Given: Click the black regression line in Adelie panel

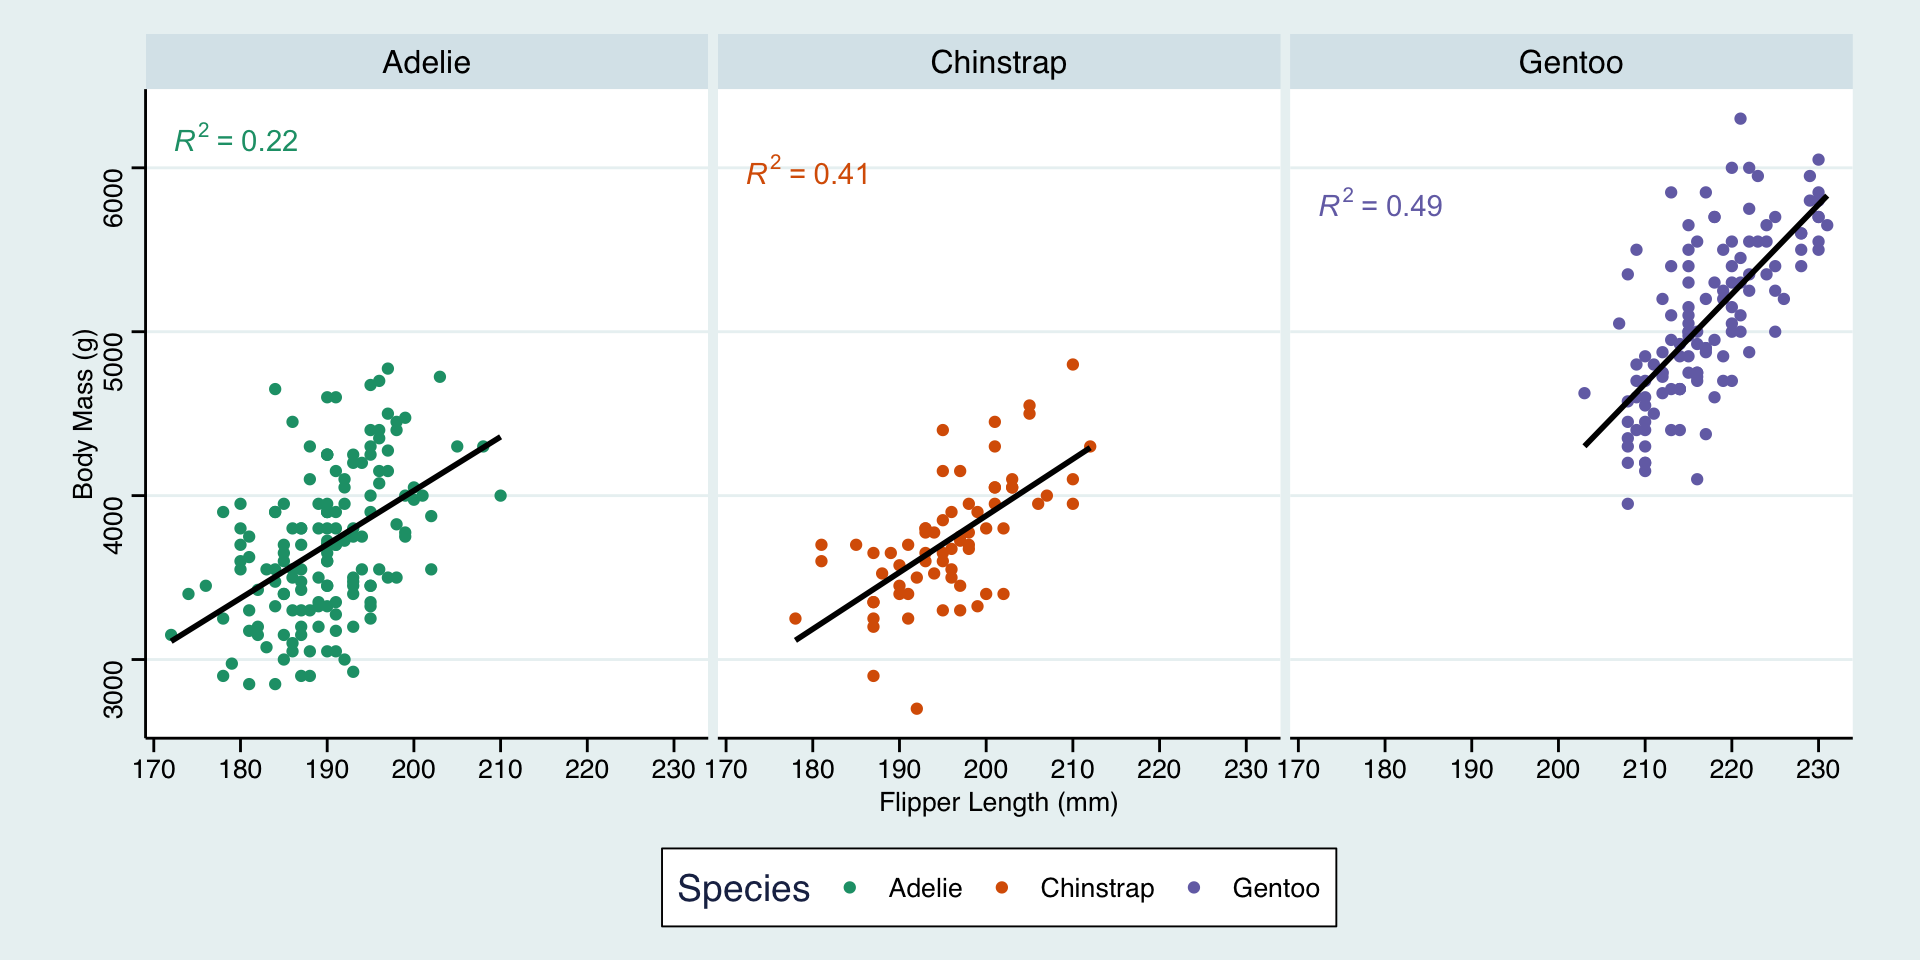Looking at the screenshot, I should (x=336, y=539).
